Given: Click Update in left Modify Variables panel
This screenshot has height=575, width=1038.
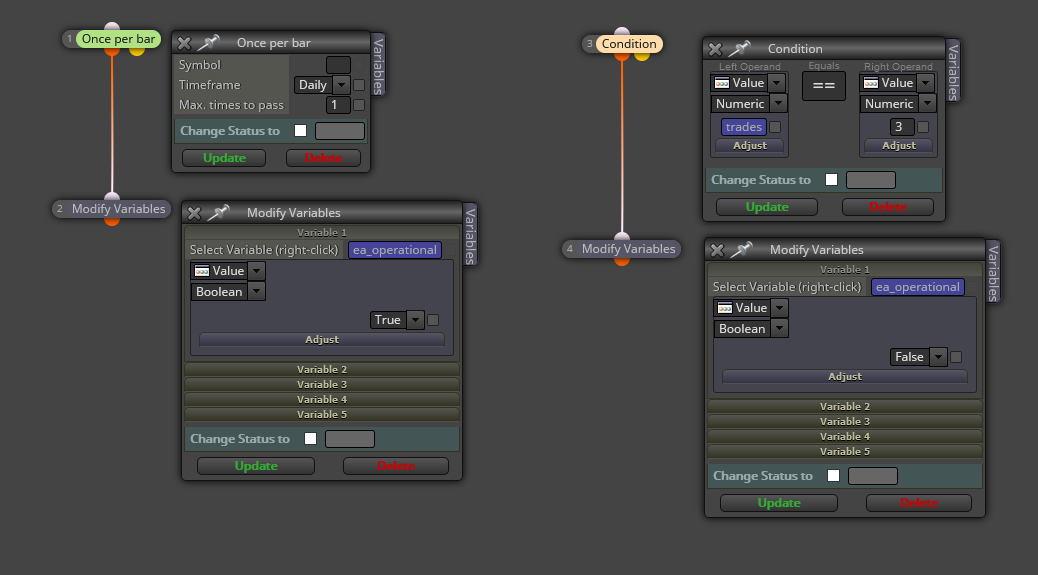Looking at the screenshot, I should (256, 466).
